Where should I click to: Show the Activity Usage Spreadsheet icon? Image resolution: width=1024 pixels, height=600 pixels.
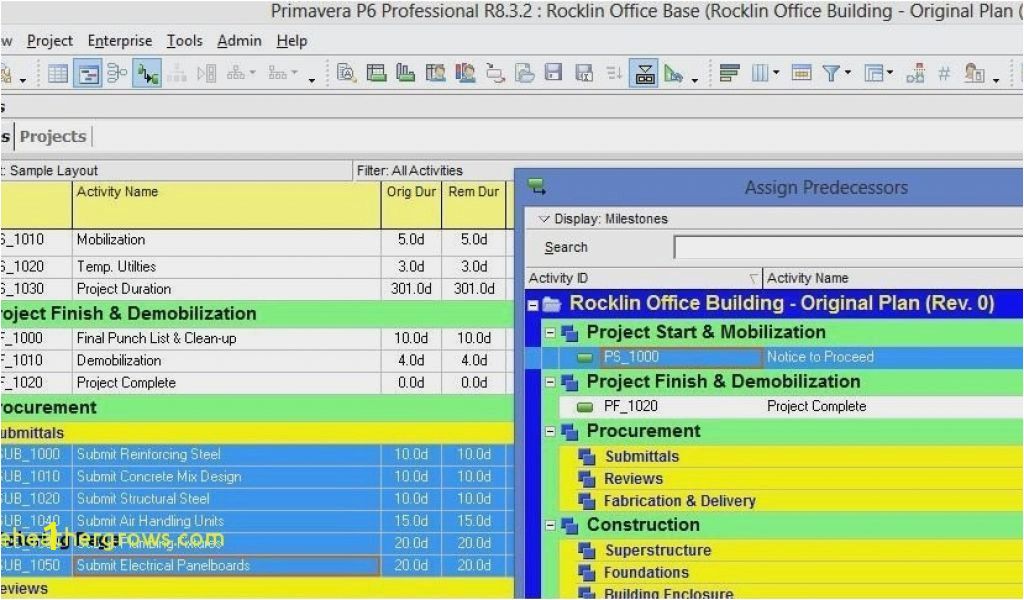376,73
